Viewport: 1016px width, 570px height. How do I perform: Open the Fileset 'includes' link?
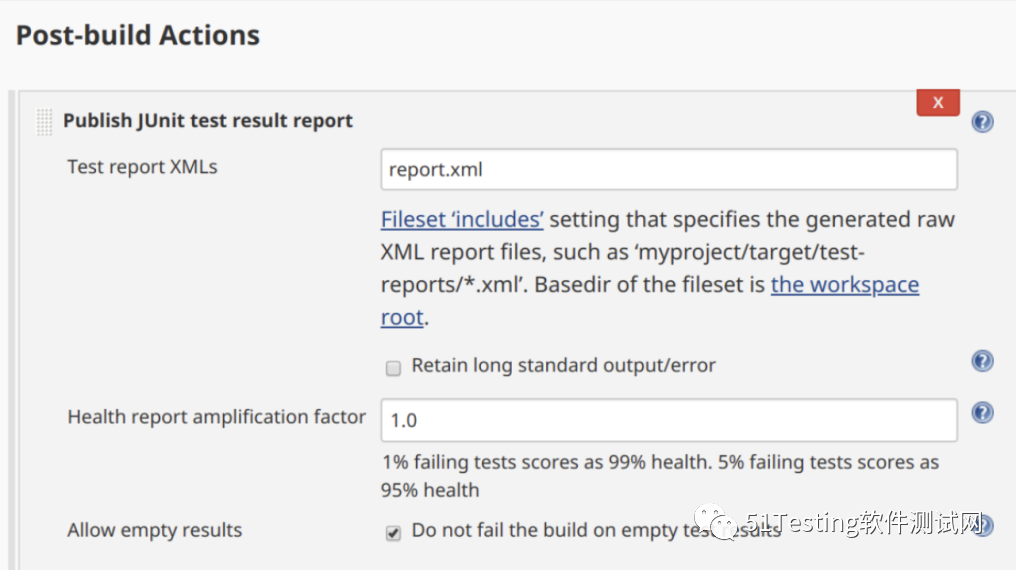coord(462,220)
